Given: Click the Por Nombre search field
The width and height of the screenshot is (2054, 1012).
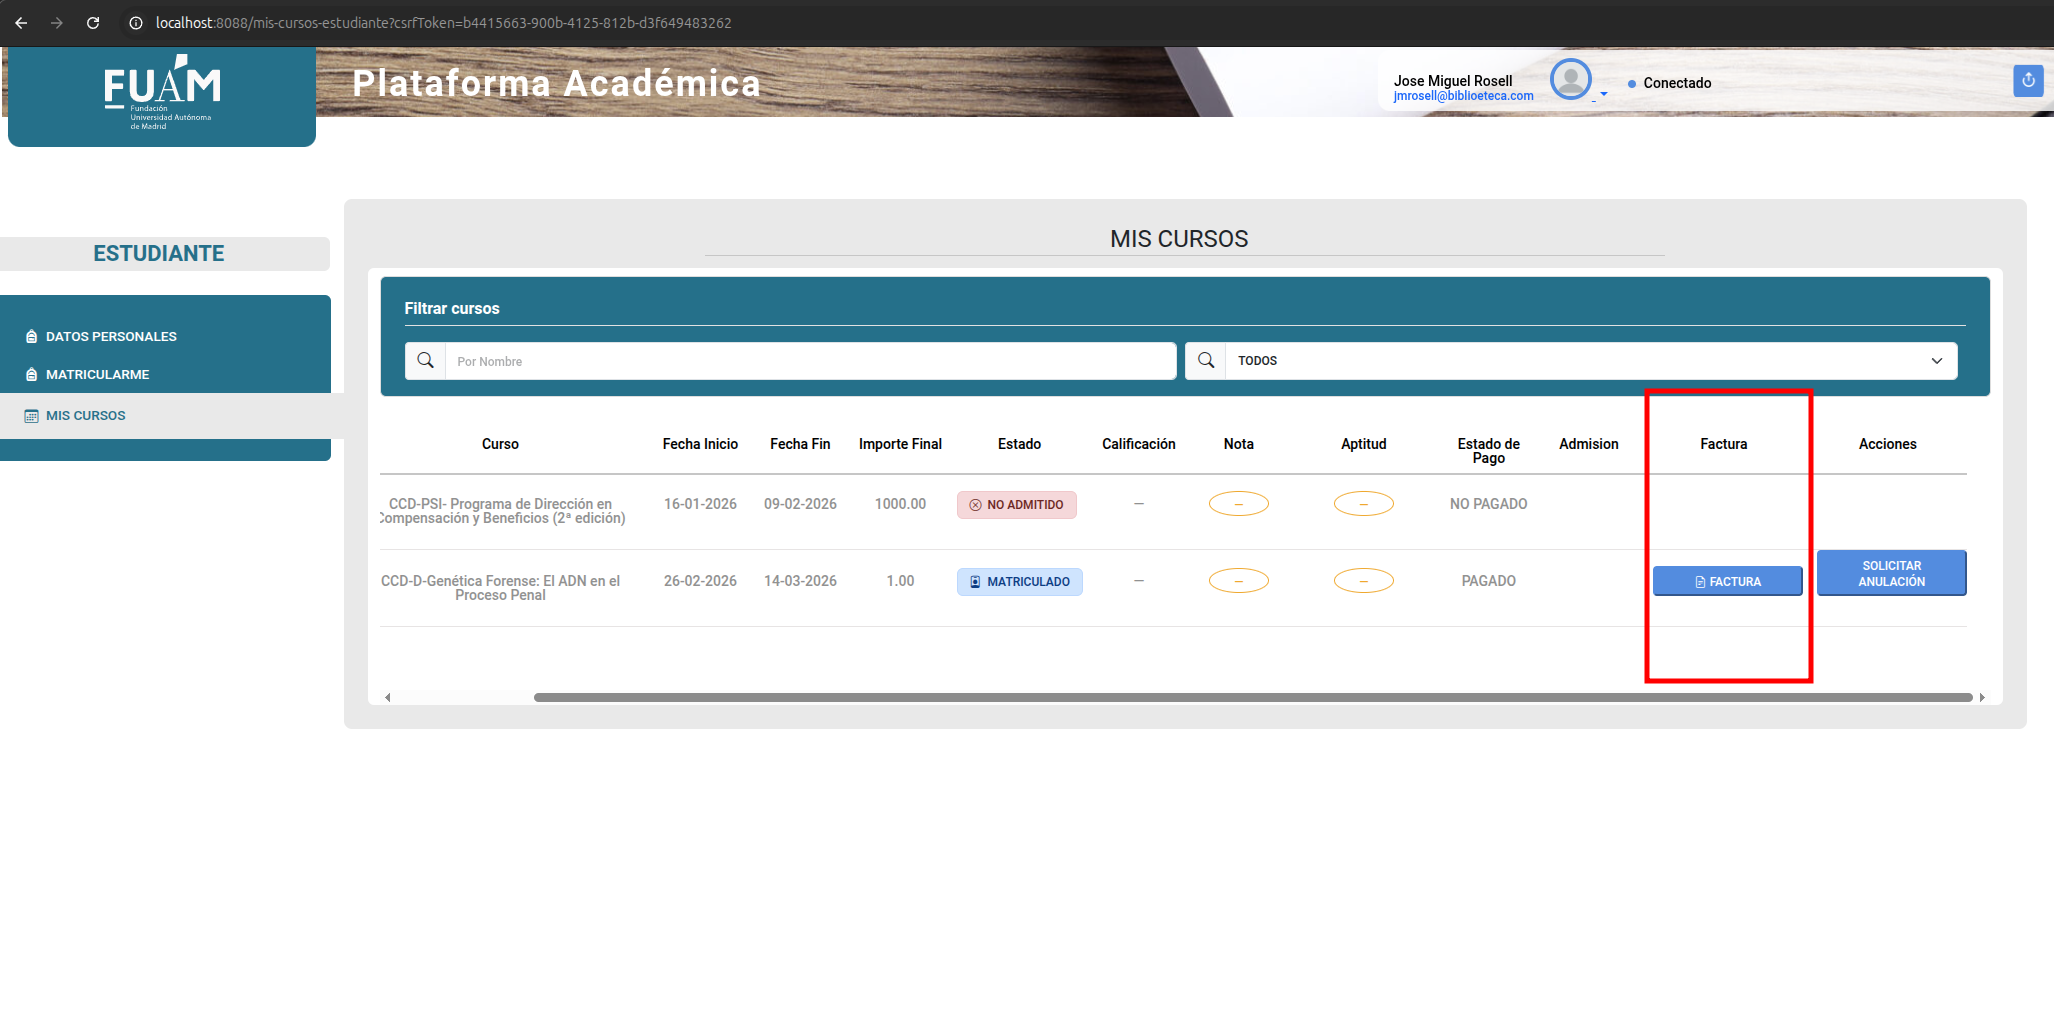Looking at the screenshot, I should click(x=810, y=361).
